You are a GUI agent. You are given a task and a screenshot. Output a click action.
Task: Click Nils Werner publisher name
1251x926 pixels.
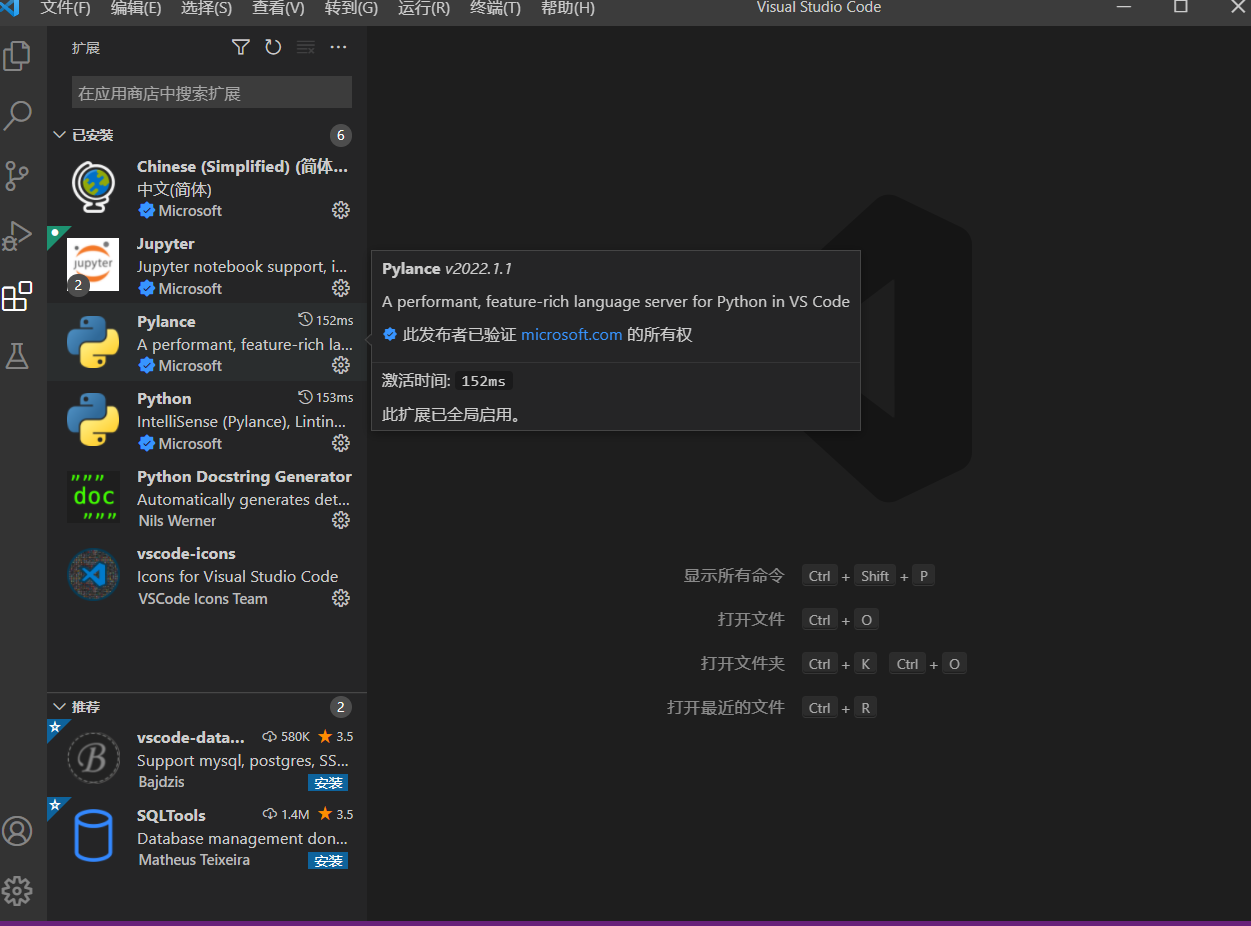coord(177,521)
